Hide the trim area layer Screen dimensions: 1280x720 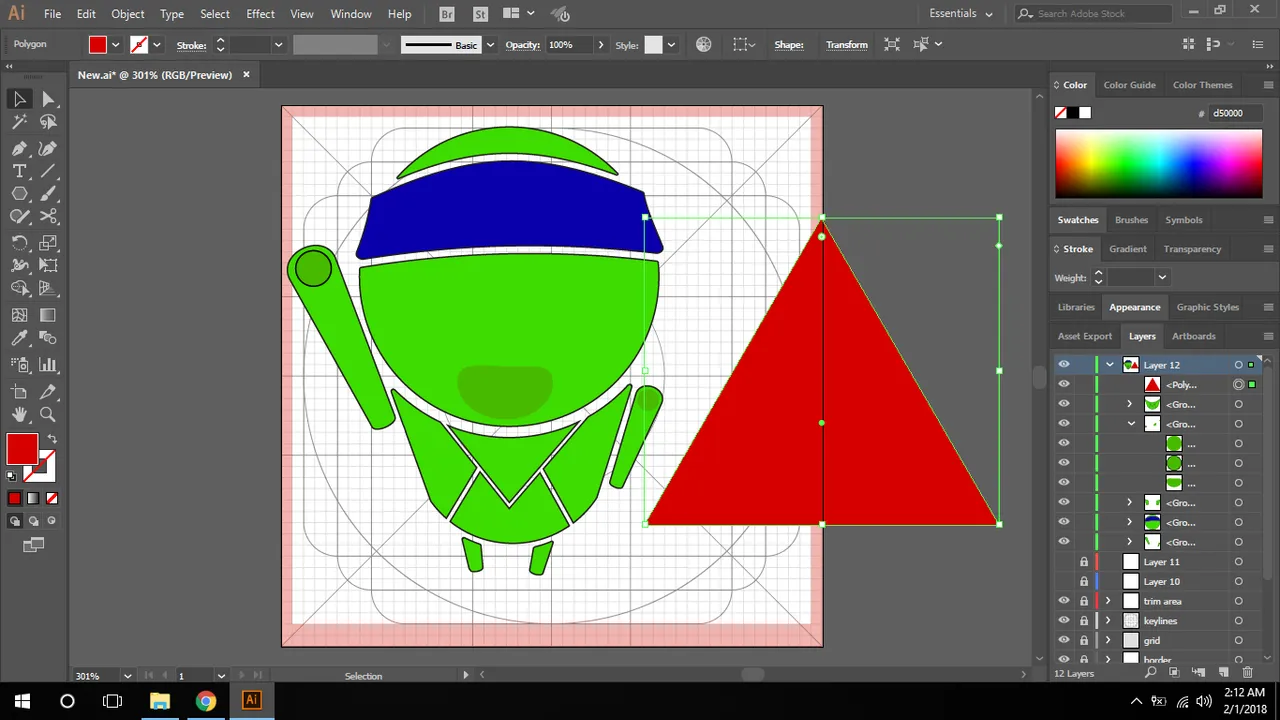(x=1064, y=601)
